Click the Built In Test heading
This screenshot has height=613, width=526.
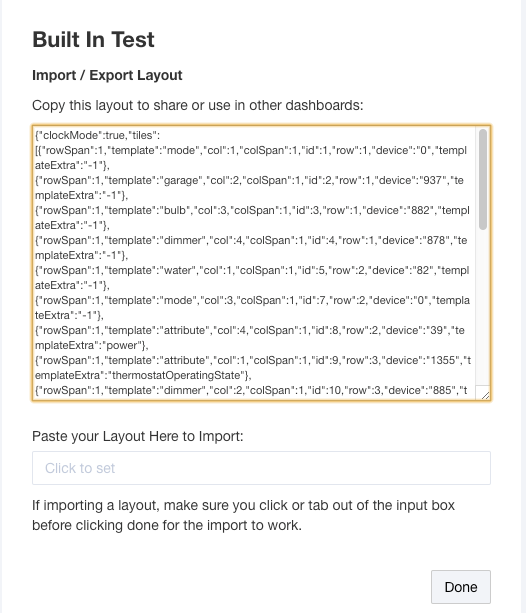coord(93,39)
